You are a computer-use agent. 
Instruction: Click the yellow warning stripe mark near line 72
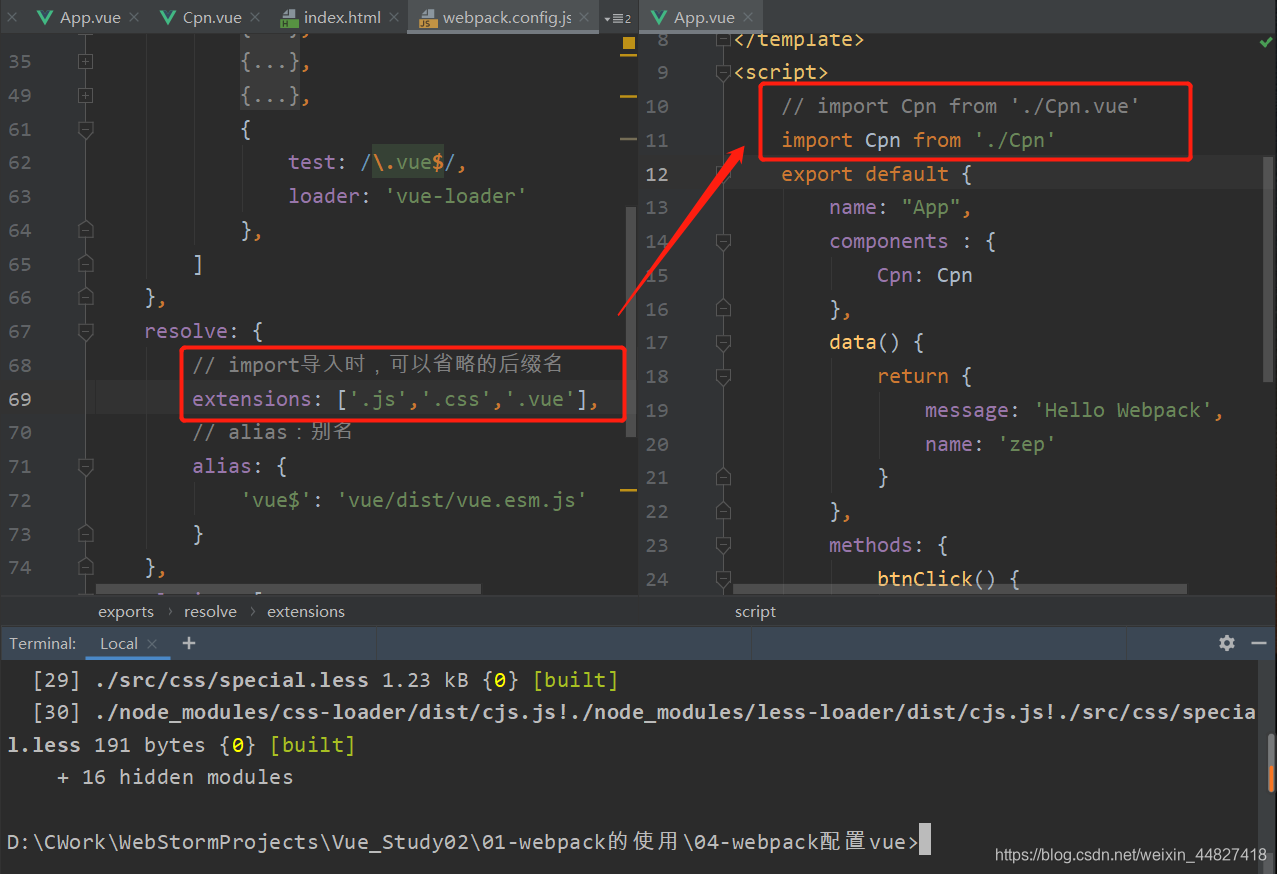(629, 490)
